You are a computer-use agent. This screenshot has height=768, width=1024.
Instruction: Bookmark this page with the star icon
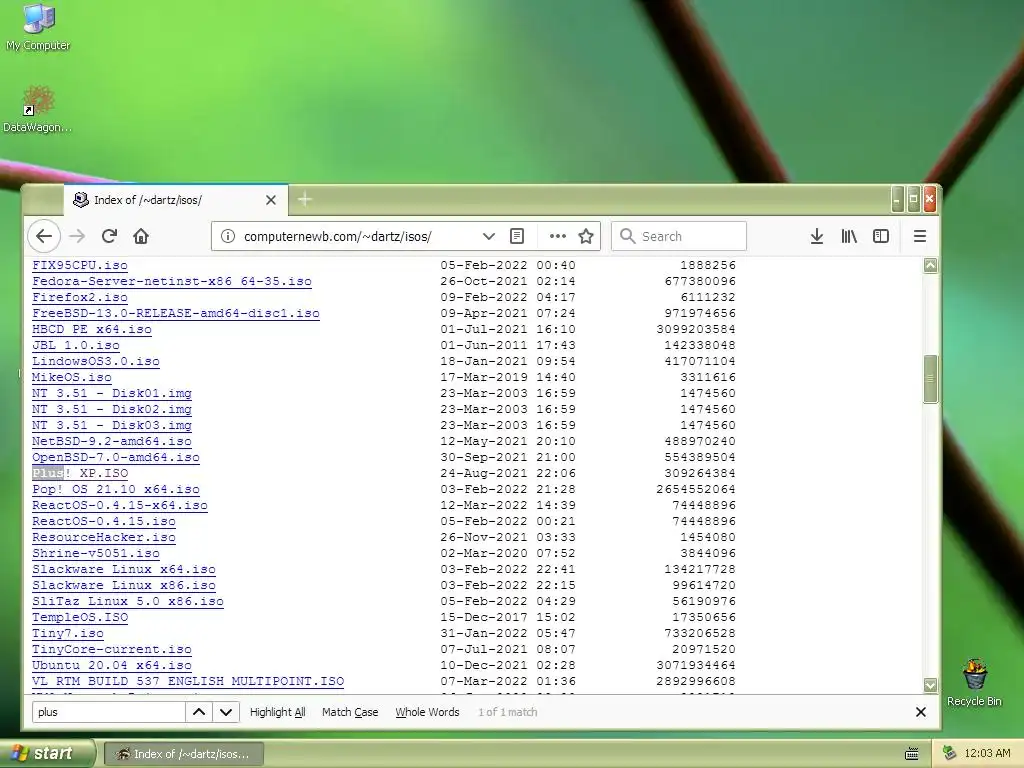click(x=586, y=236)
